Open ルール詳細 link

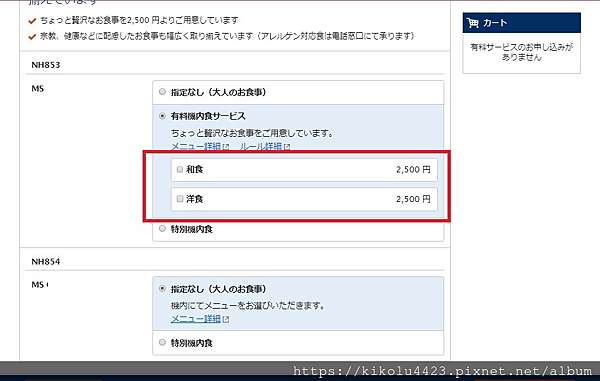click(261, 147)
